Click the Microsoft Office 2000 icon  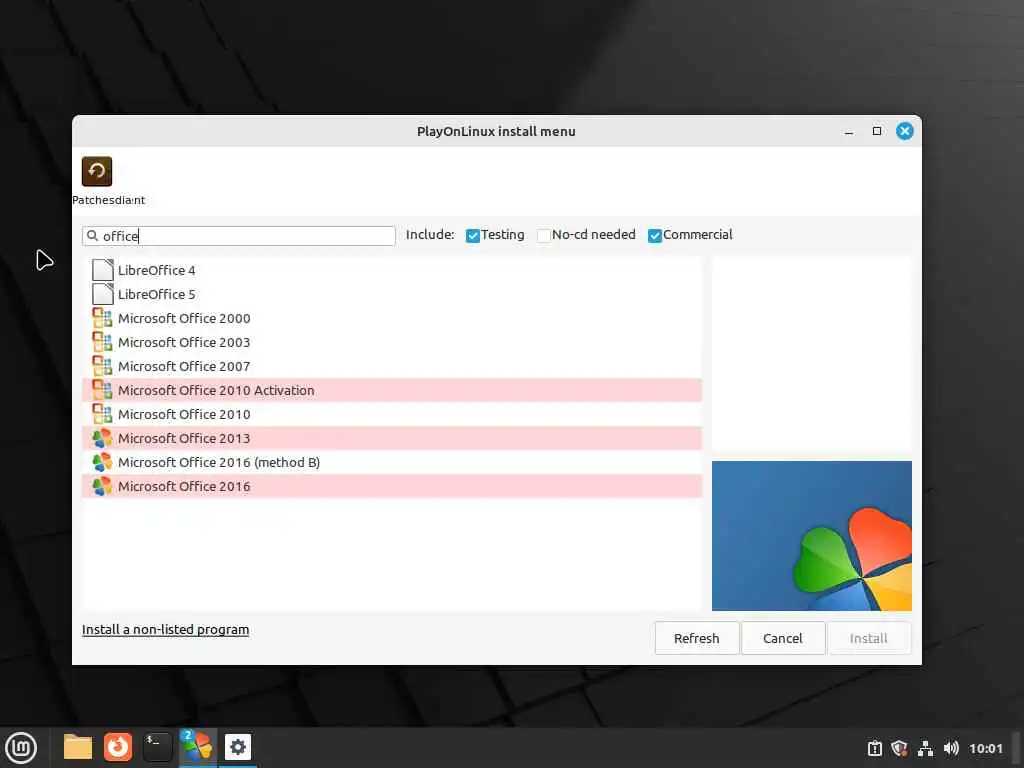[x=102, y=318]
